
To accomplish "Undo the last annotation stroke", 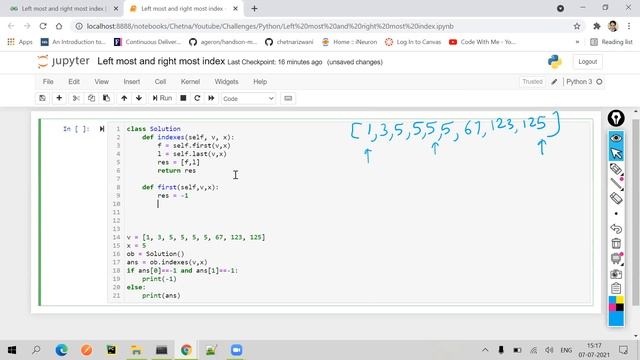I will point(616,229).
